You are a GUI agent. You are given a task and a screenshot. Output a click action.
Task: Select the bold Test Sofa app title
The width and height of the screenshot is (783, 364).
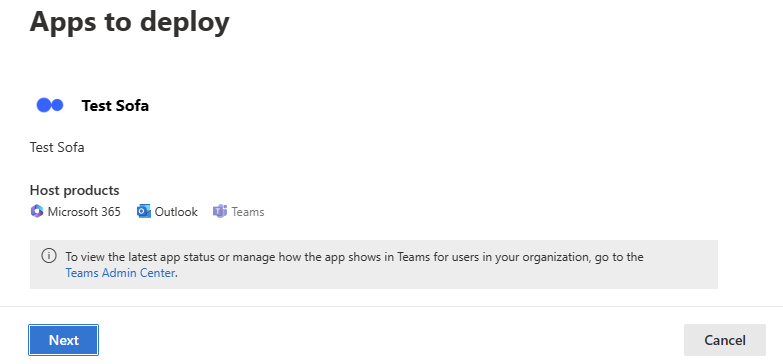tap(115, 106)
